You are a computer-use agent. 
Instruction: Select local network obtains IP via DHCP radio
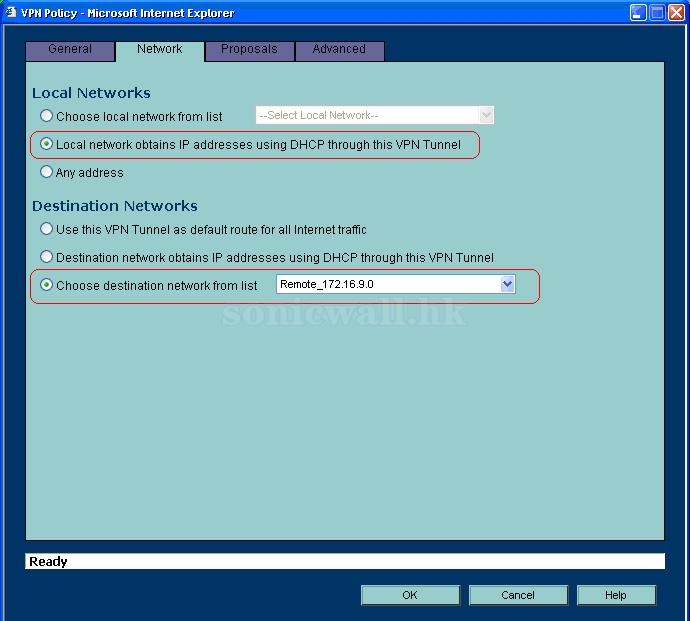(46, 144)
